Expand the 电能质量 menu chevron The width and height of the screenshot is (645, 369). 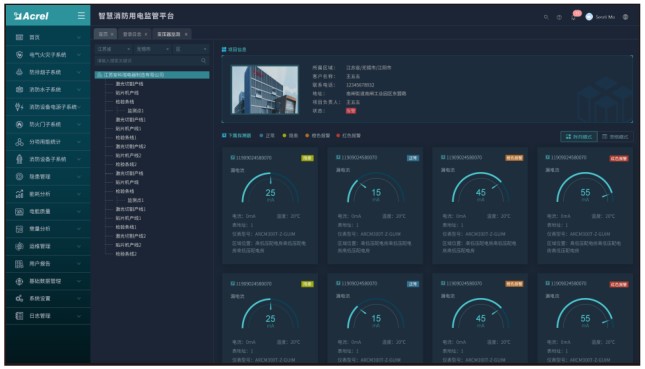coord(79,211)
